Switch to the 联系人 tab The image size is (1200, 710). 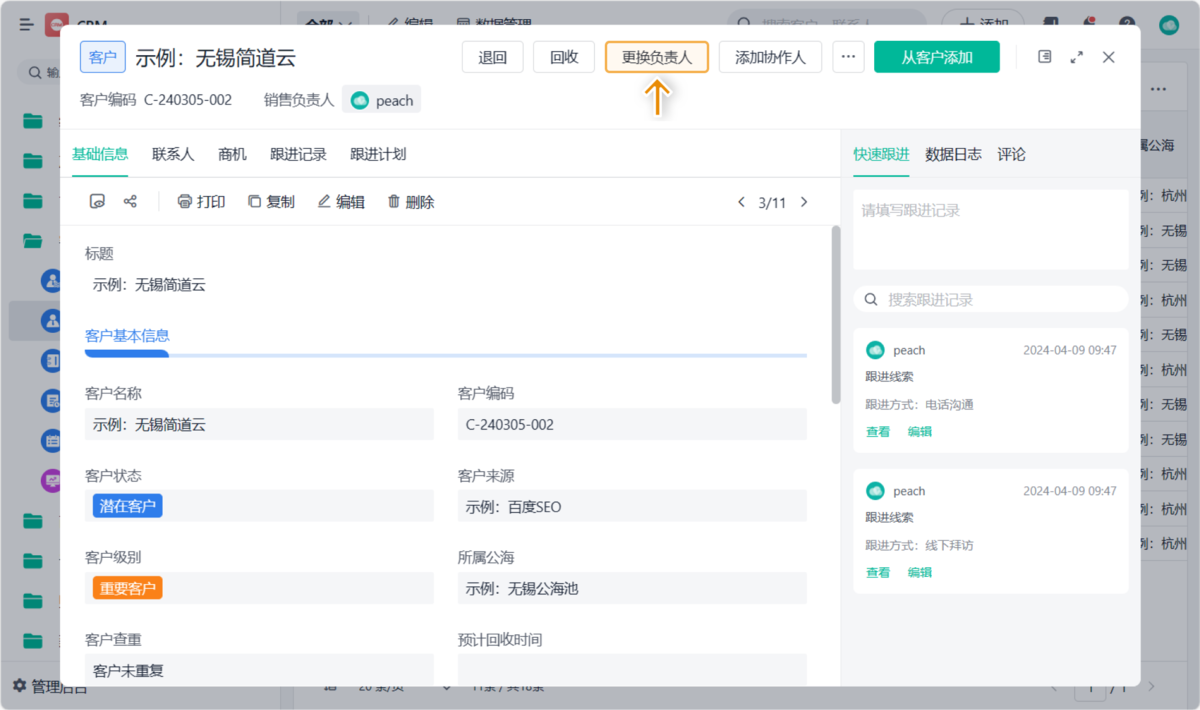coord(173,154)
